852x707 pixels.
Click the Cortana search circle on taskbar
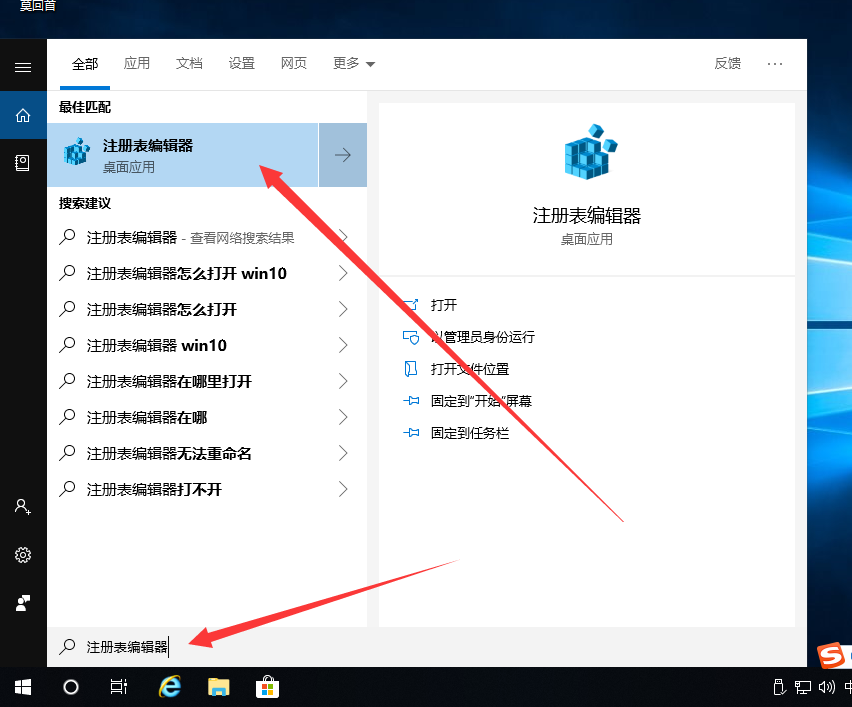coord(70,687)
